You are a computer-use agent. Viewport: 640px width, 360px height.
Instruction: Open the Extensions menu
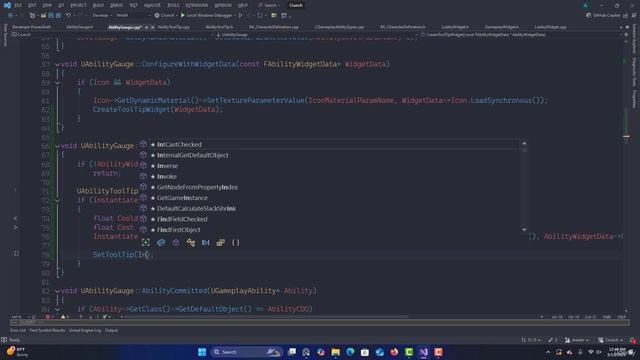tap(196, 5)
